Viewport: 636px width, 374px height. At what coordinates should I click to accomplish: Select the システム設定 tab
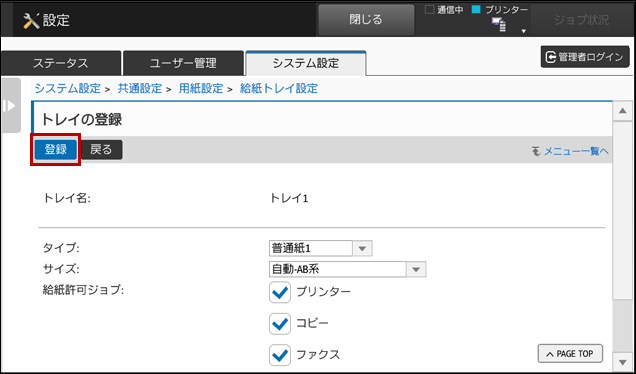(x=306, y=63)
